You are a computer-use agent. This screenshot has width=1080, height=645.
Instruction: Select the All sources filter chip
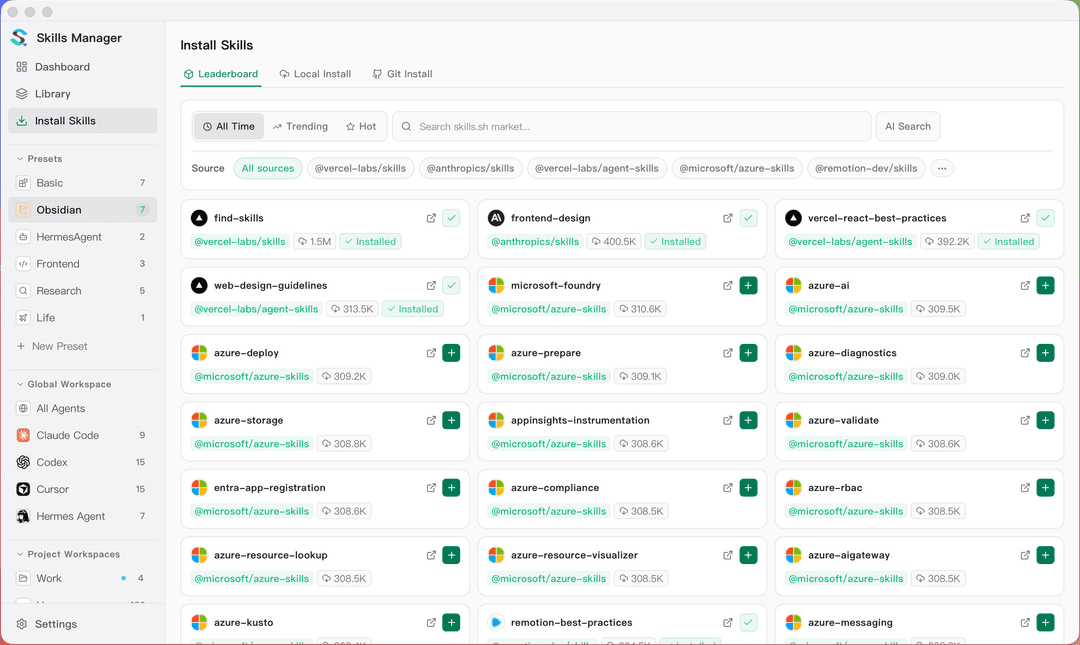point(268,168)
